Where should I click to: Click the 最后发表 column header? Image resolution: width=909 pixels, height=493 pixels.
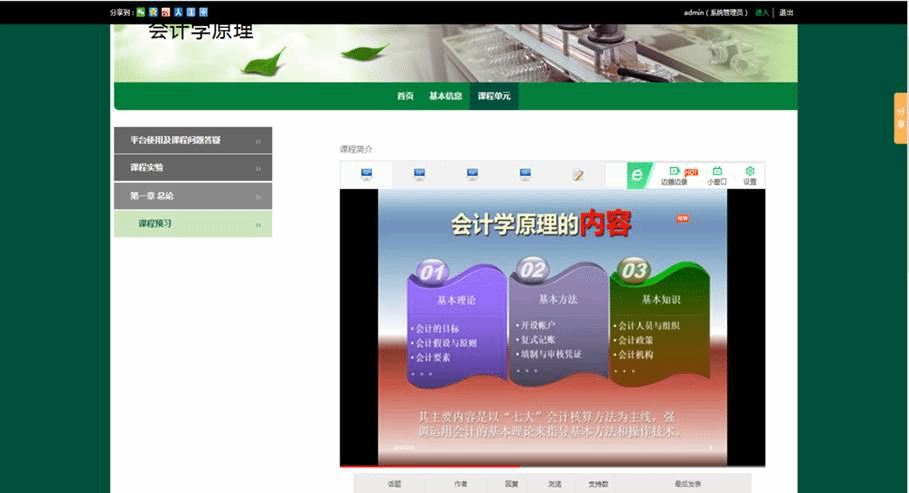tap(688, 484)
